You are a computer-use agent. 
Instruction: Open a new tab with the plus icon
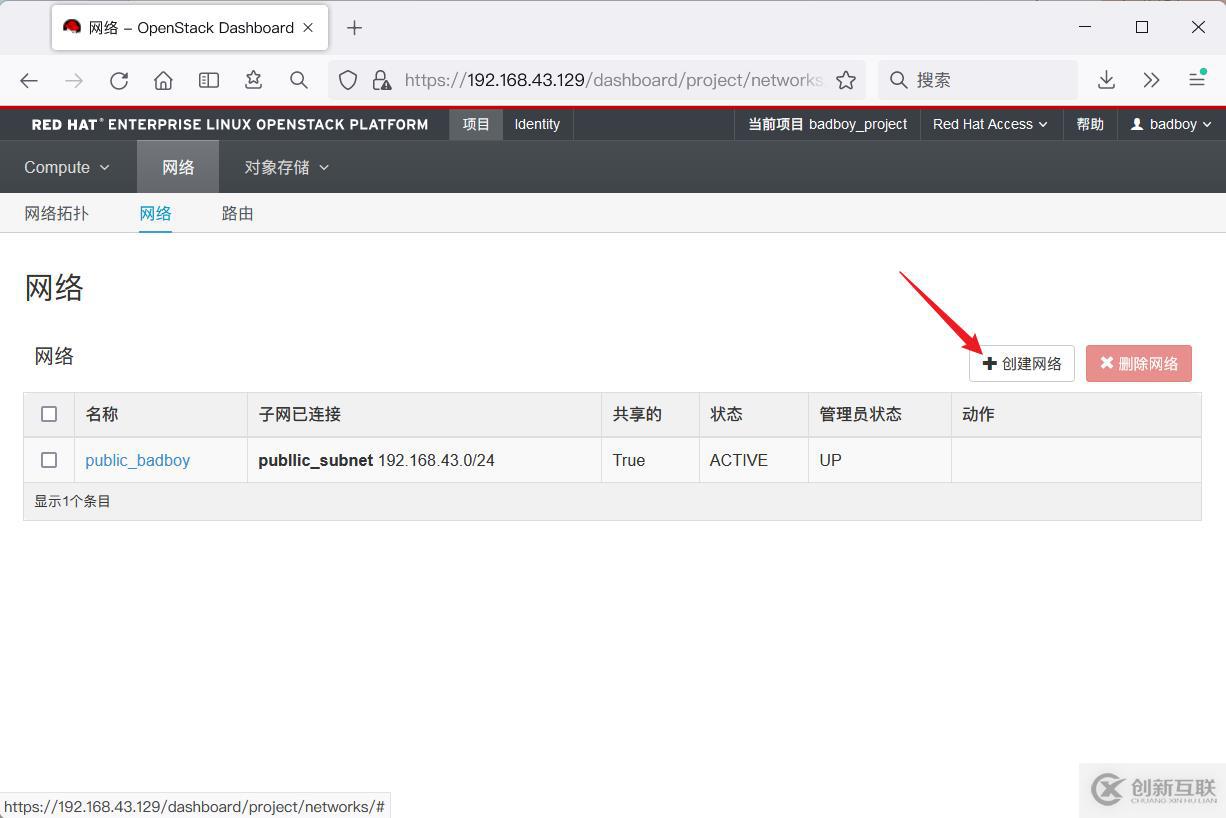(354, 28)
